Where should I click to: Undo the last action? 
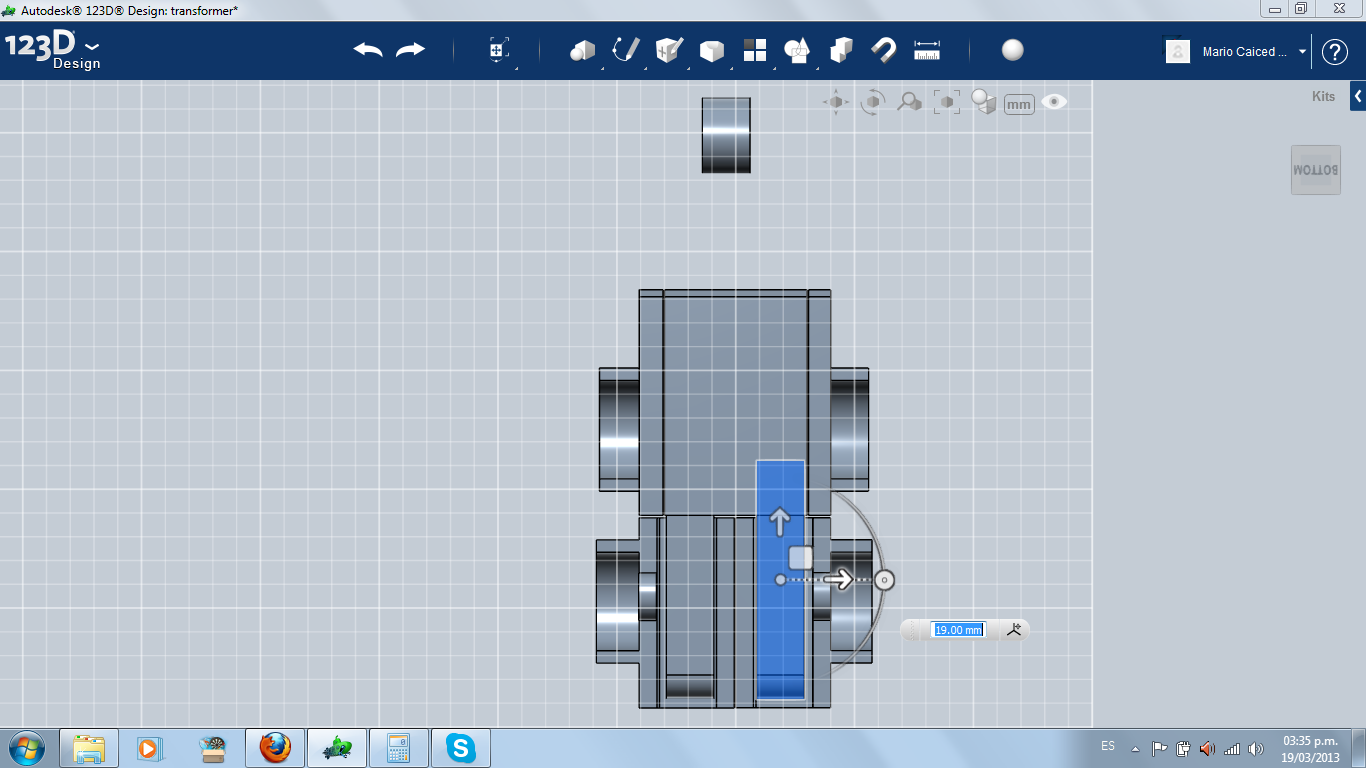point(368,50)
